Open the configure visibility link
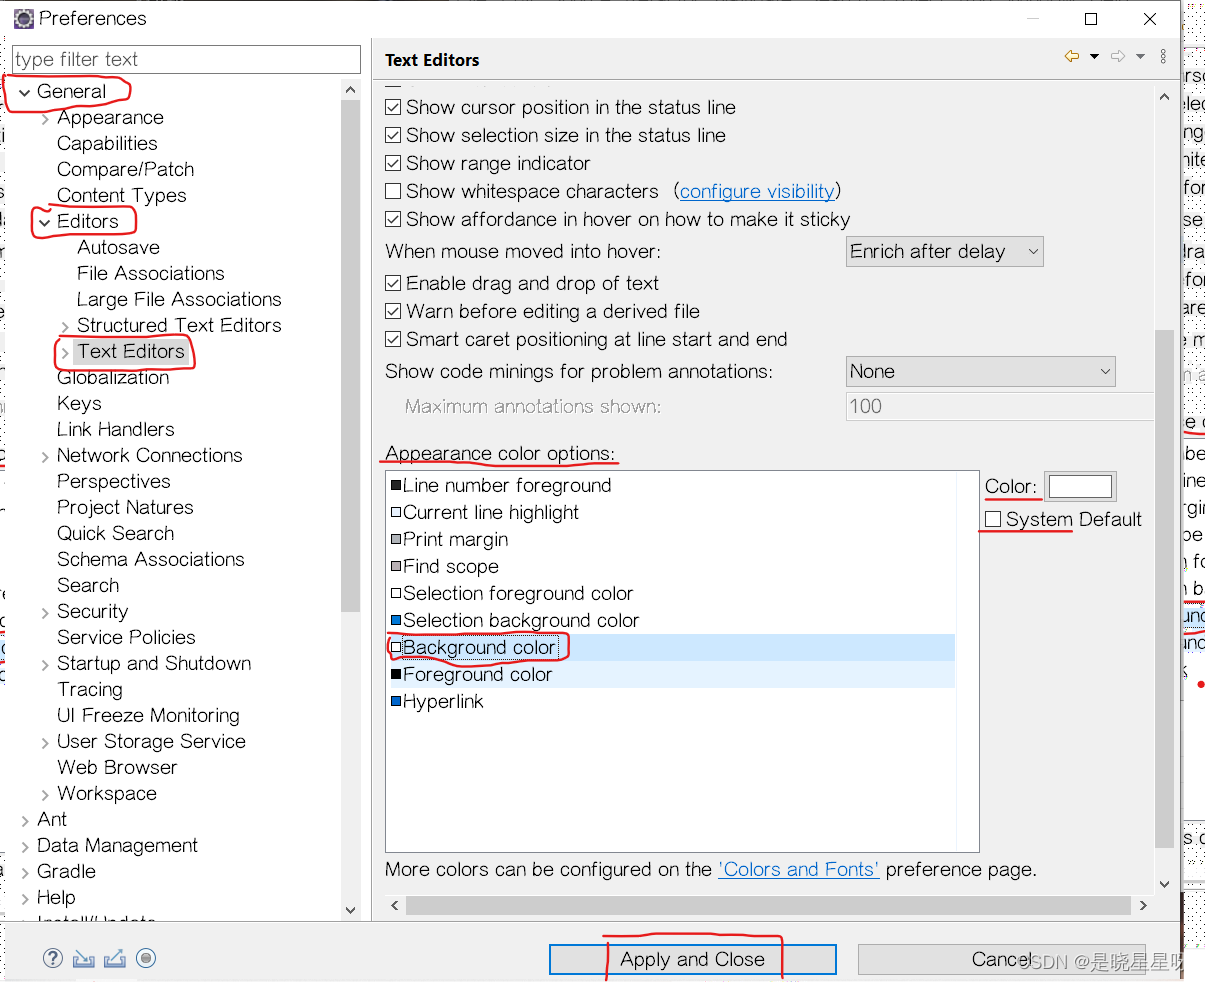 click(757, 191)
